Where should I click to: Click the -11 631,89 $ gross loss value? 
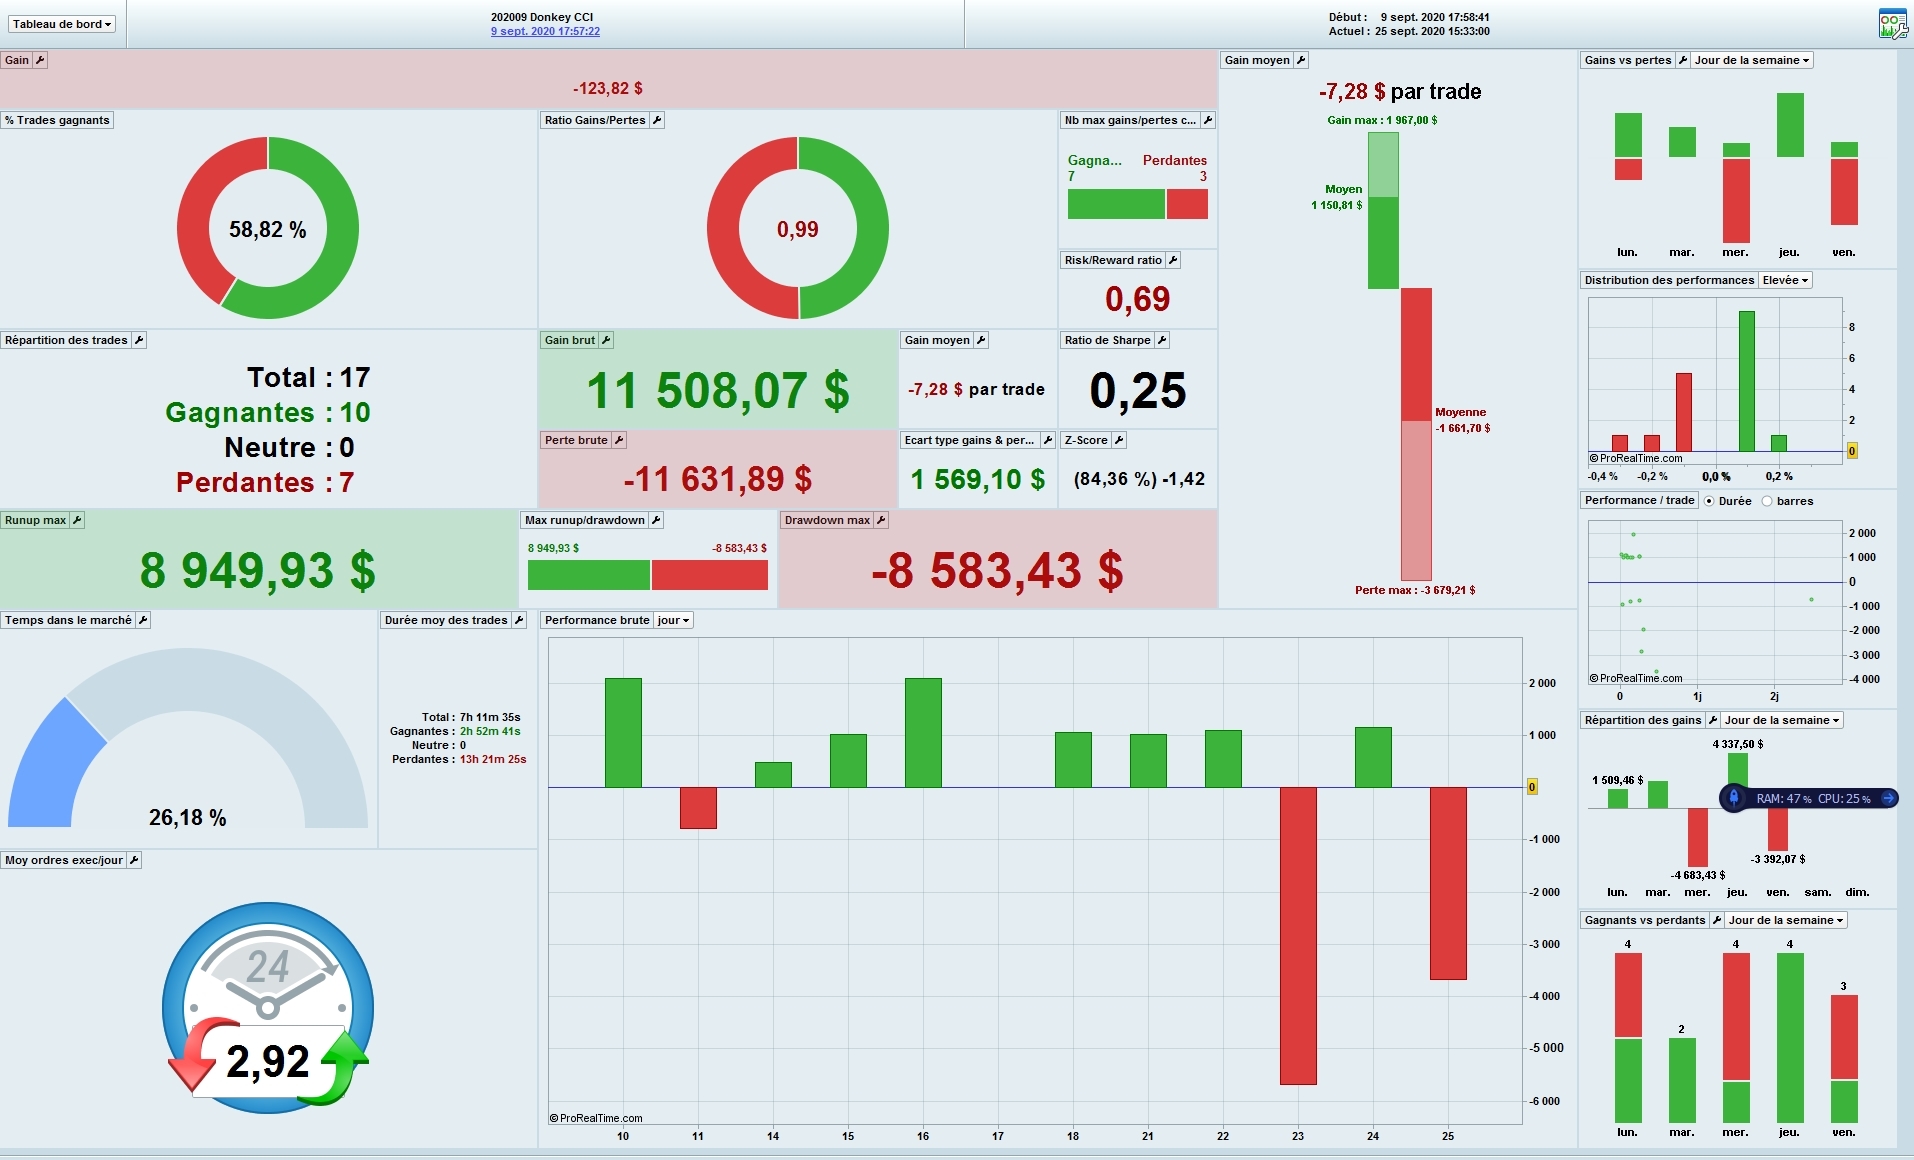coord(718,479)
